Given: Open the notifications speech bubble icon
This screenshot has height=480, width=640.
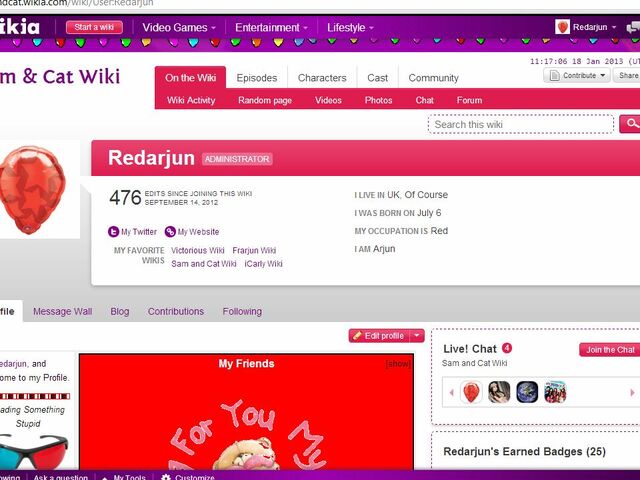Looking at the screenshot, I should (633, 27).
